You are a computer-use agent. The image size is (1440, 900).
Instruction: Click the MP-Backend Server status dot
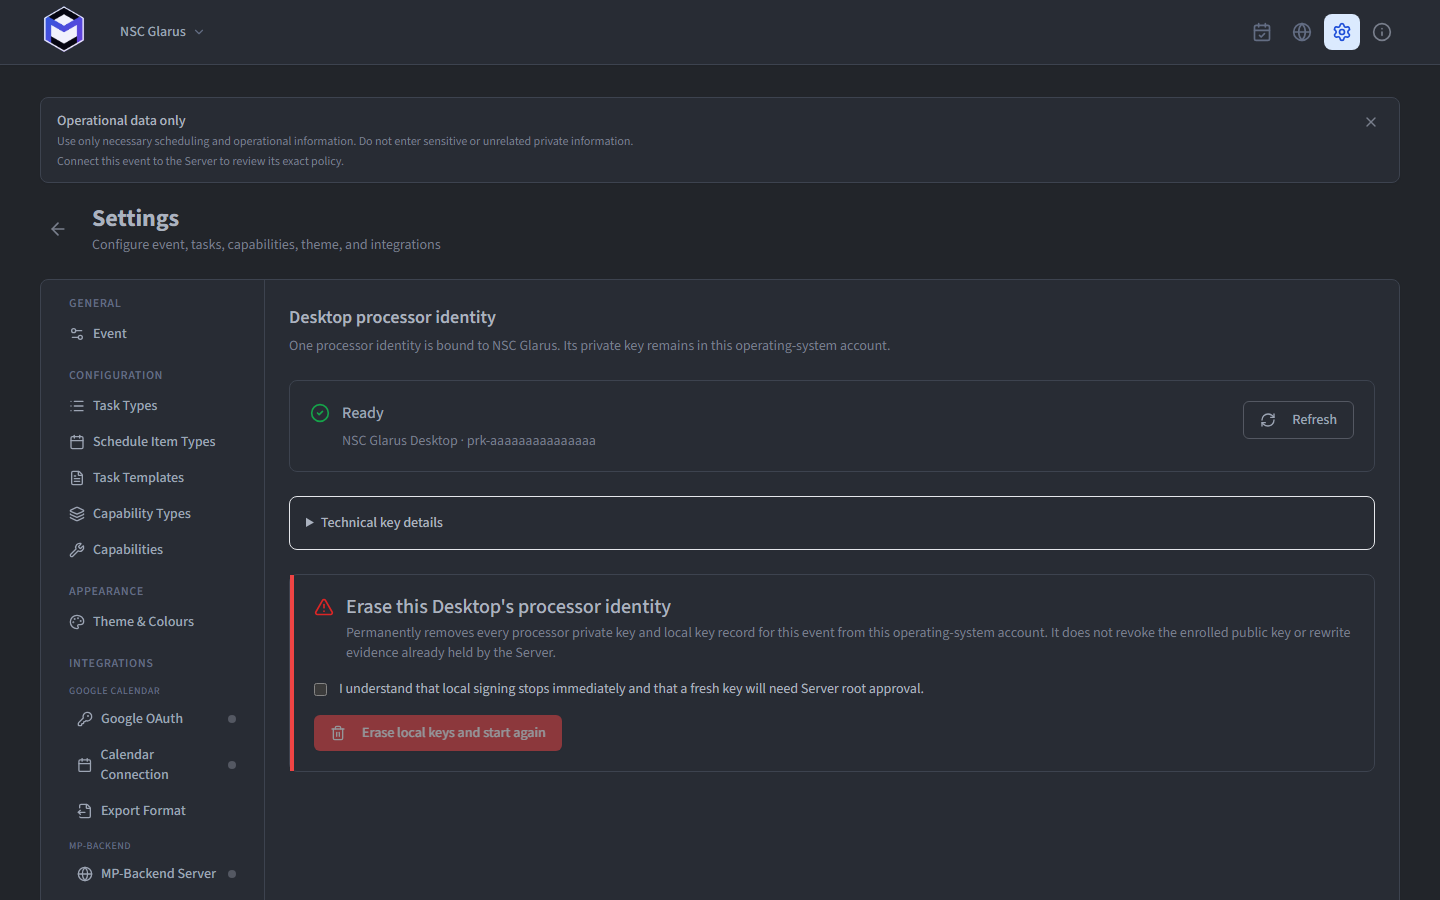point(232,874)
